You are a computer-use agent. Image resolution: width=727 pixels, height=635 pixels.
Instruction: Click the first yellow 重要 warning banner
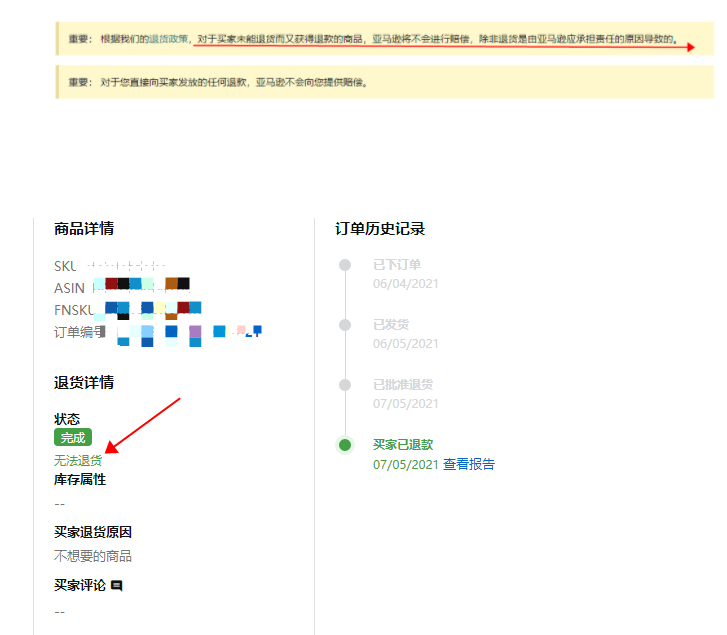(385, 40)
